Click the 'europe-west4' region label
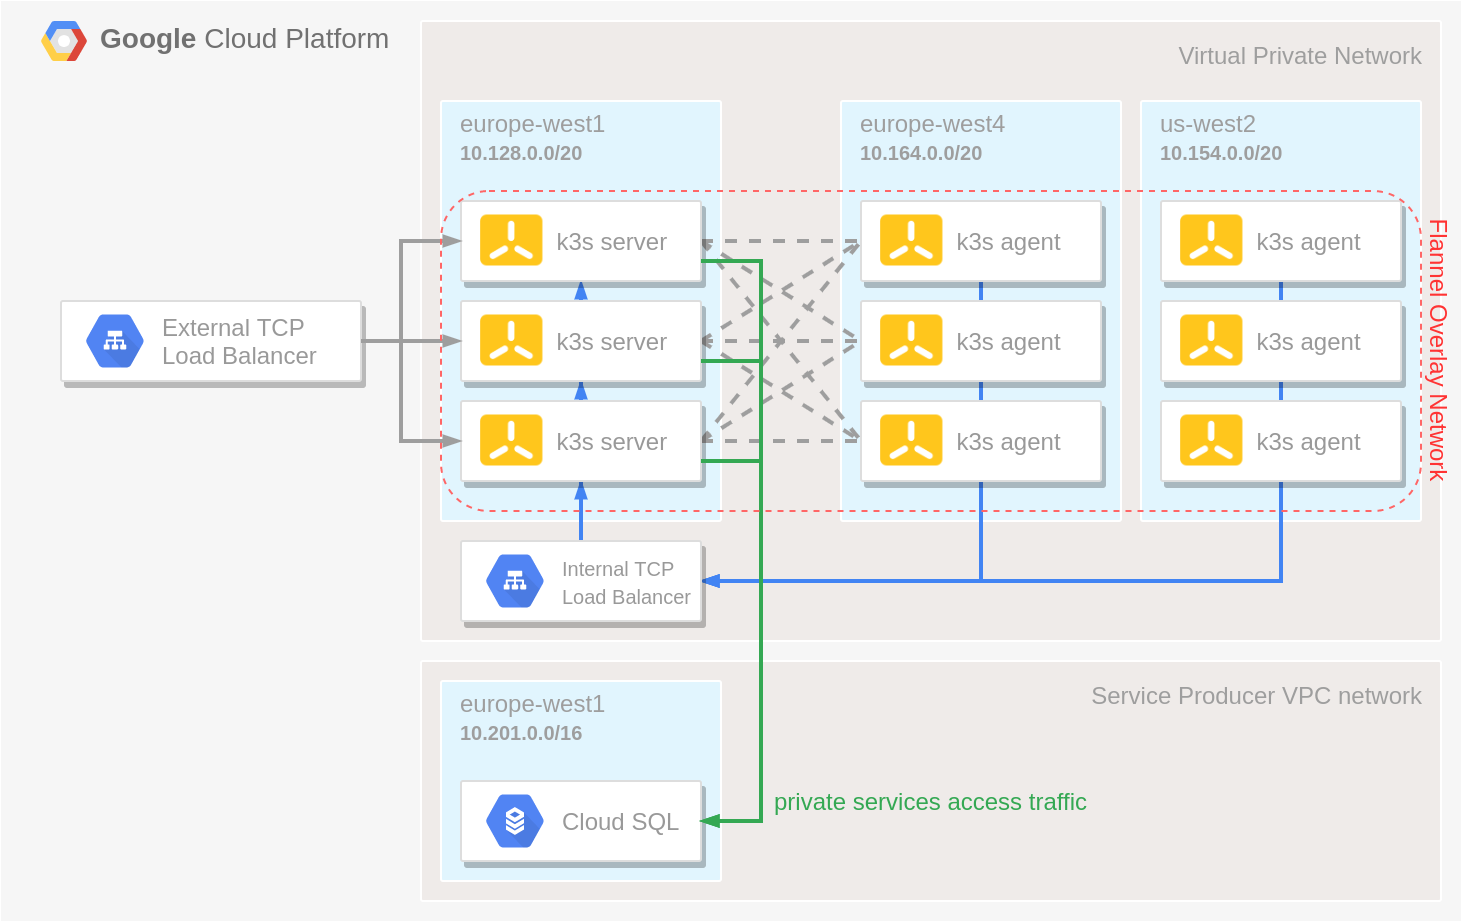The width and height of the screenshot is (1462, 922). pos(932,124)
